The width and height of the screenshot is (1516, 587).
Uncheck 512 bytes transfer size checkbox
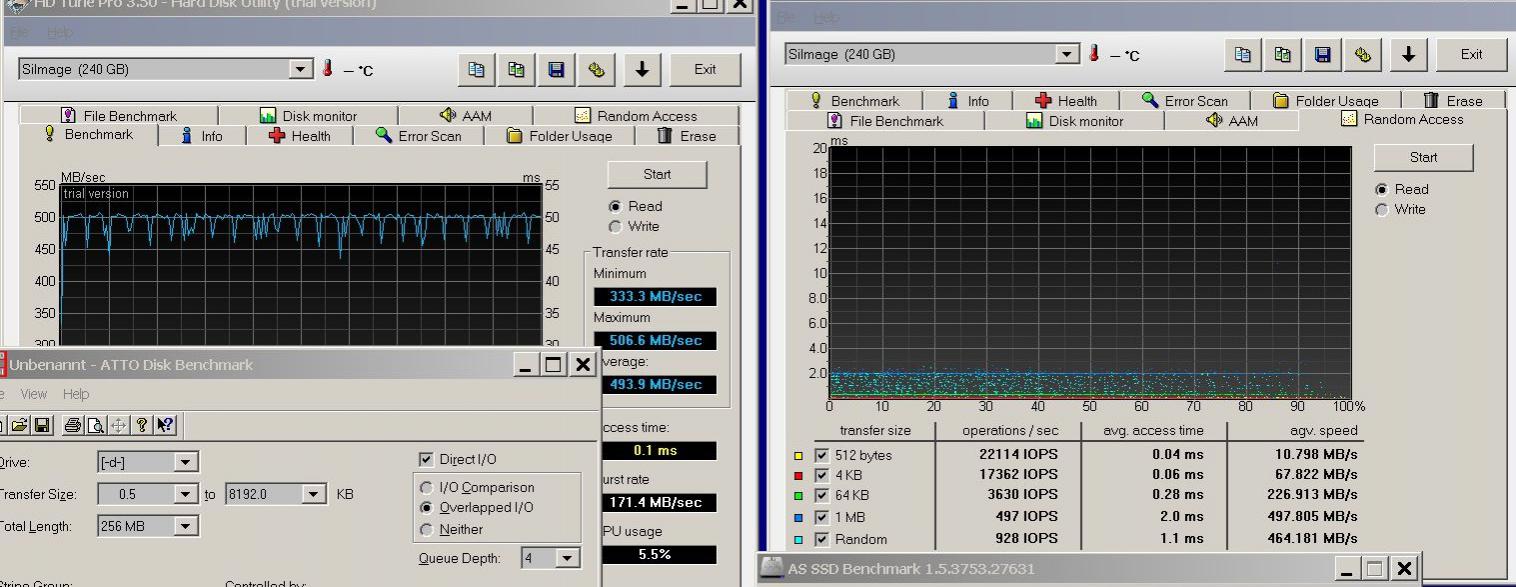point(822,455)
